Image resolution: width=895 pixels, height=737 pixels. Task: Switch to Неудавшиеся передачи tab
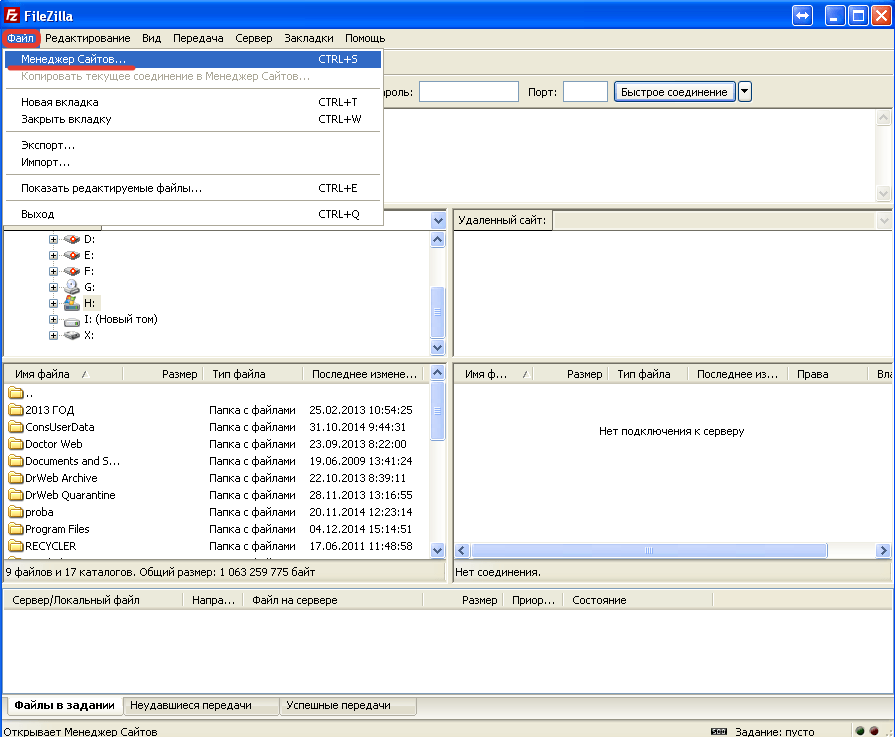pos(201,706)
